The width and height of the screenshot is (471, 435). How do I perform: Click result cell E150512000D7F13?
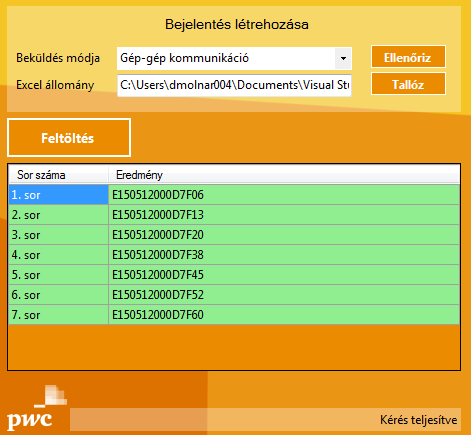pos(284,215)
